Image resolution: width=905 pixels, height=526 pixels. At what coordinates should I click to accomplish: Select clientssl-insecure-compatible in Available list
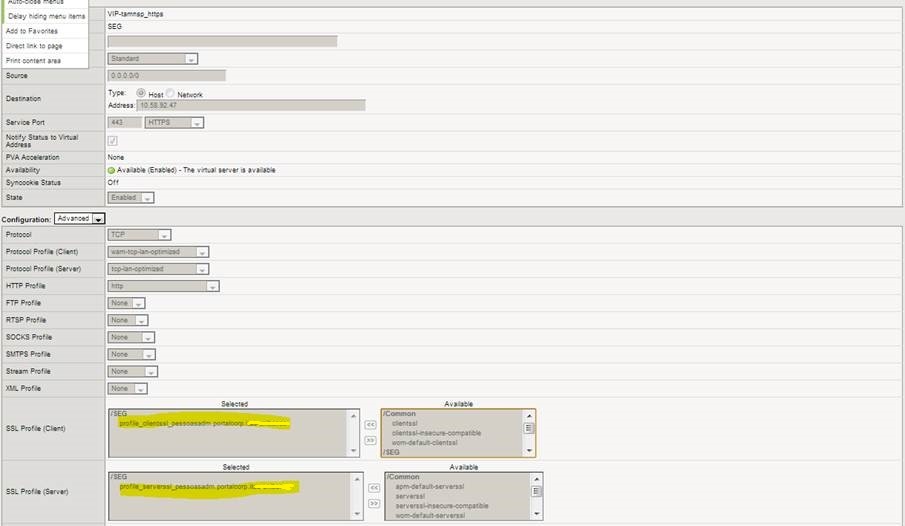436,433
